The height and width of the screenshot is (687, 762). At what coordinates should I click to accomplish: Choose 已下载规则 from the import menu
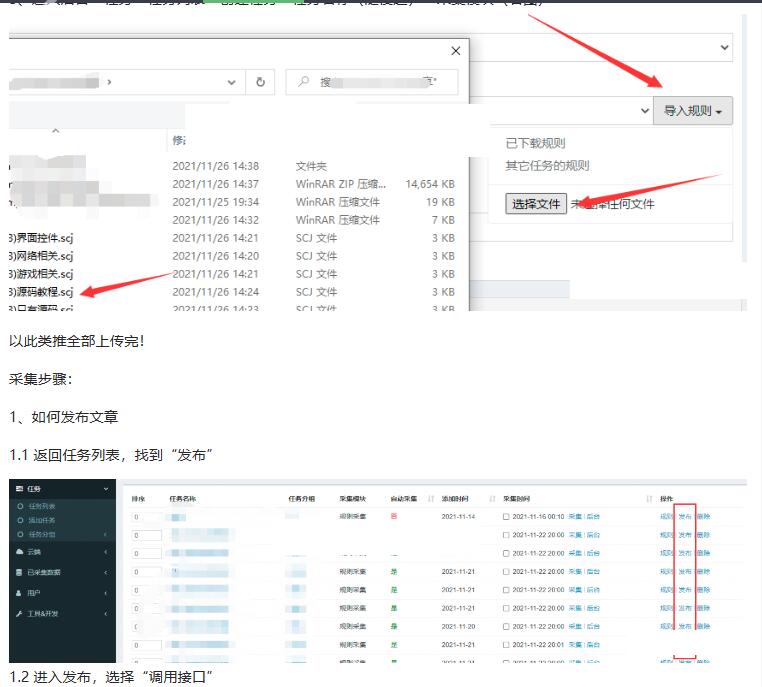tap(535, 143)
